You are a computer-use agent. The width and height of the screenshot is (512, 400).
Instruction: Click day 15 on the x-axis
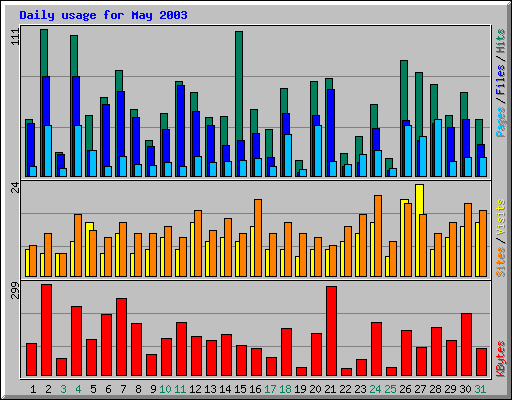point(240,389)
